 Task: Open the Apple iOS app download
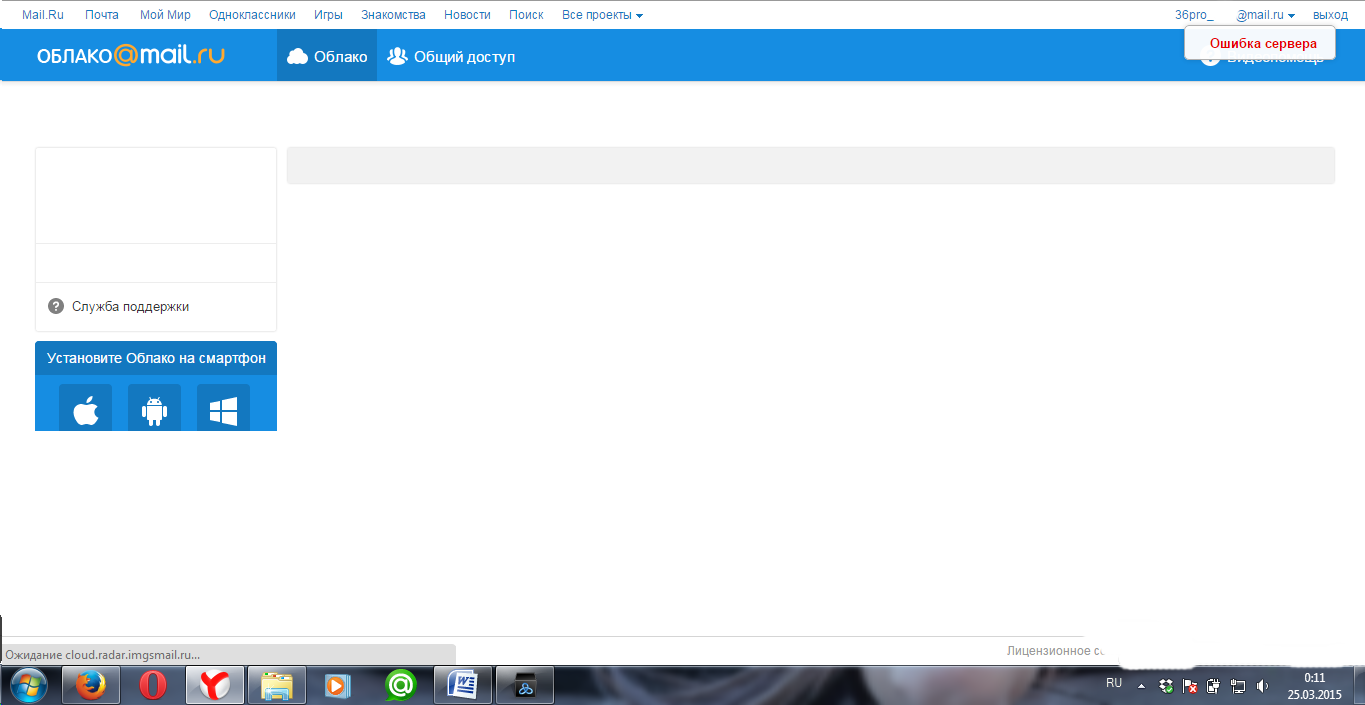86,410
